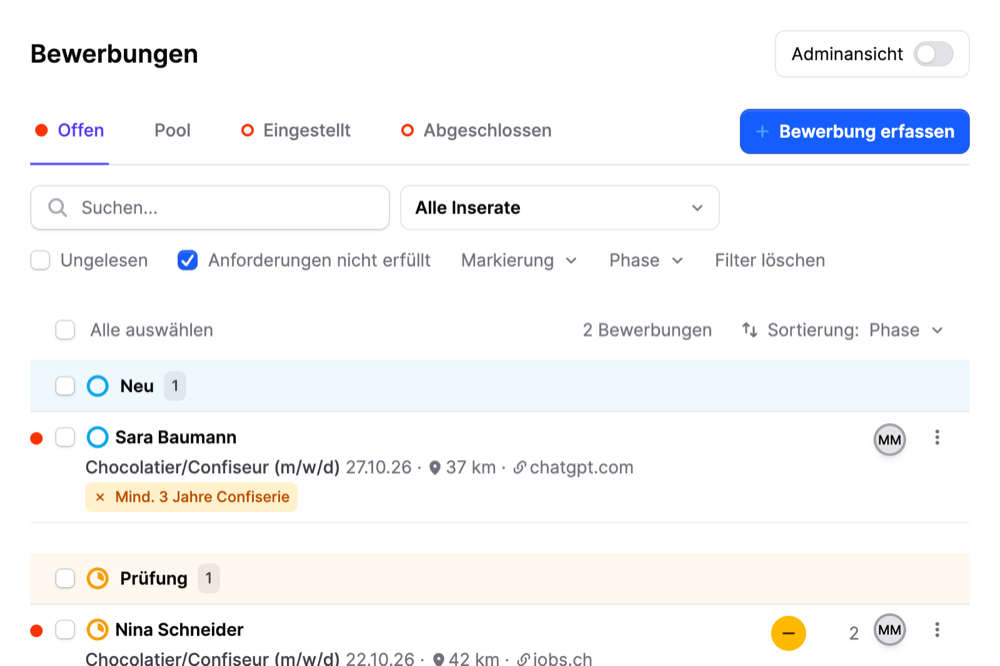Click the Prüfung count badge 1
Image resolution: width=1000 pixels, height=666 pixels.
[209, 579]
